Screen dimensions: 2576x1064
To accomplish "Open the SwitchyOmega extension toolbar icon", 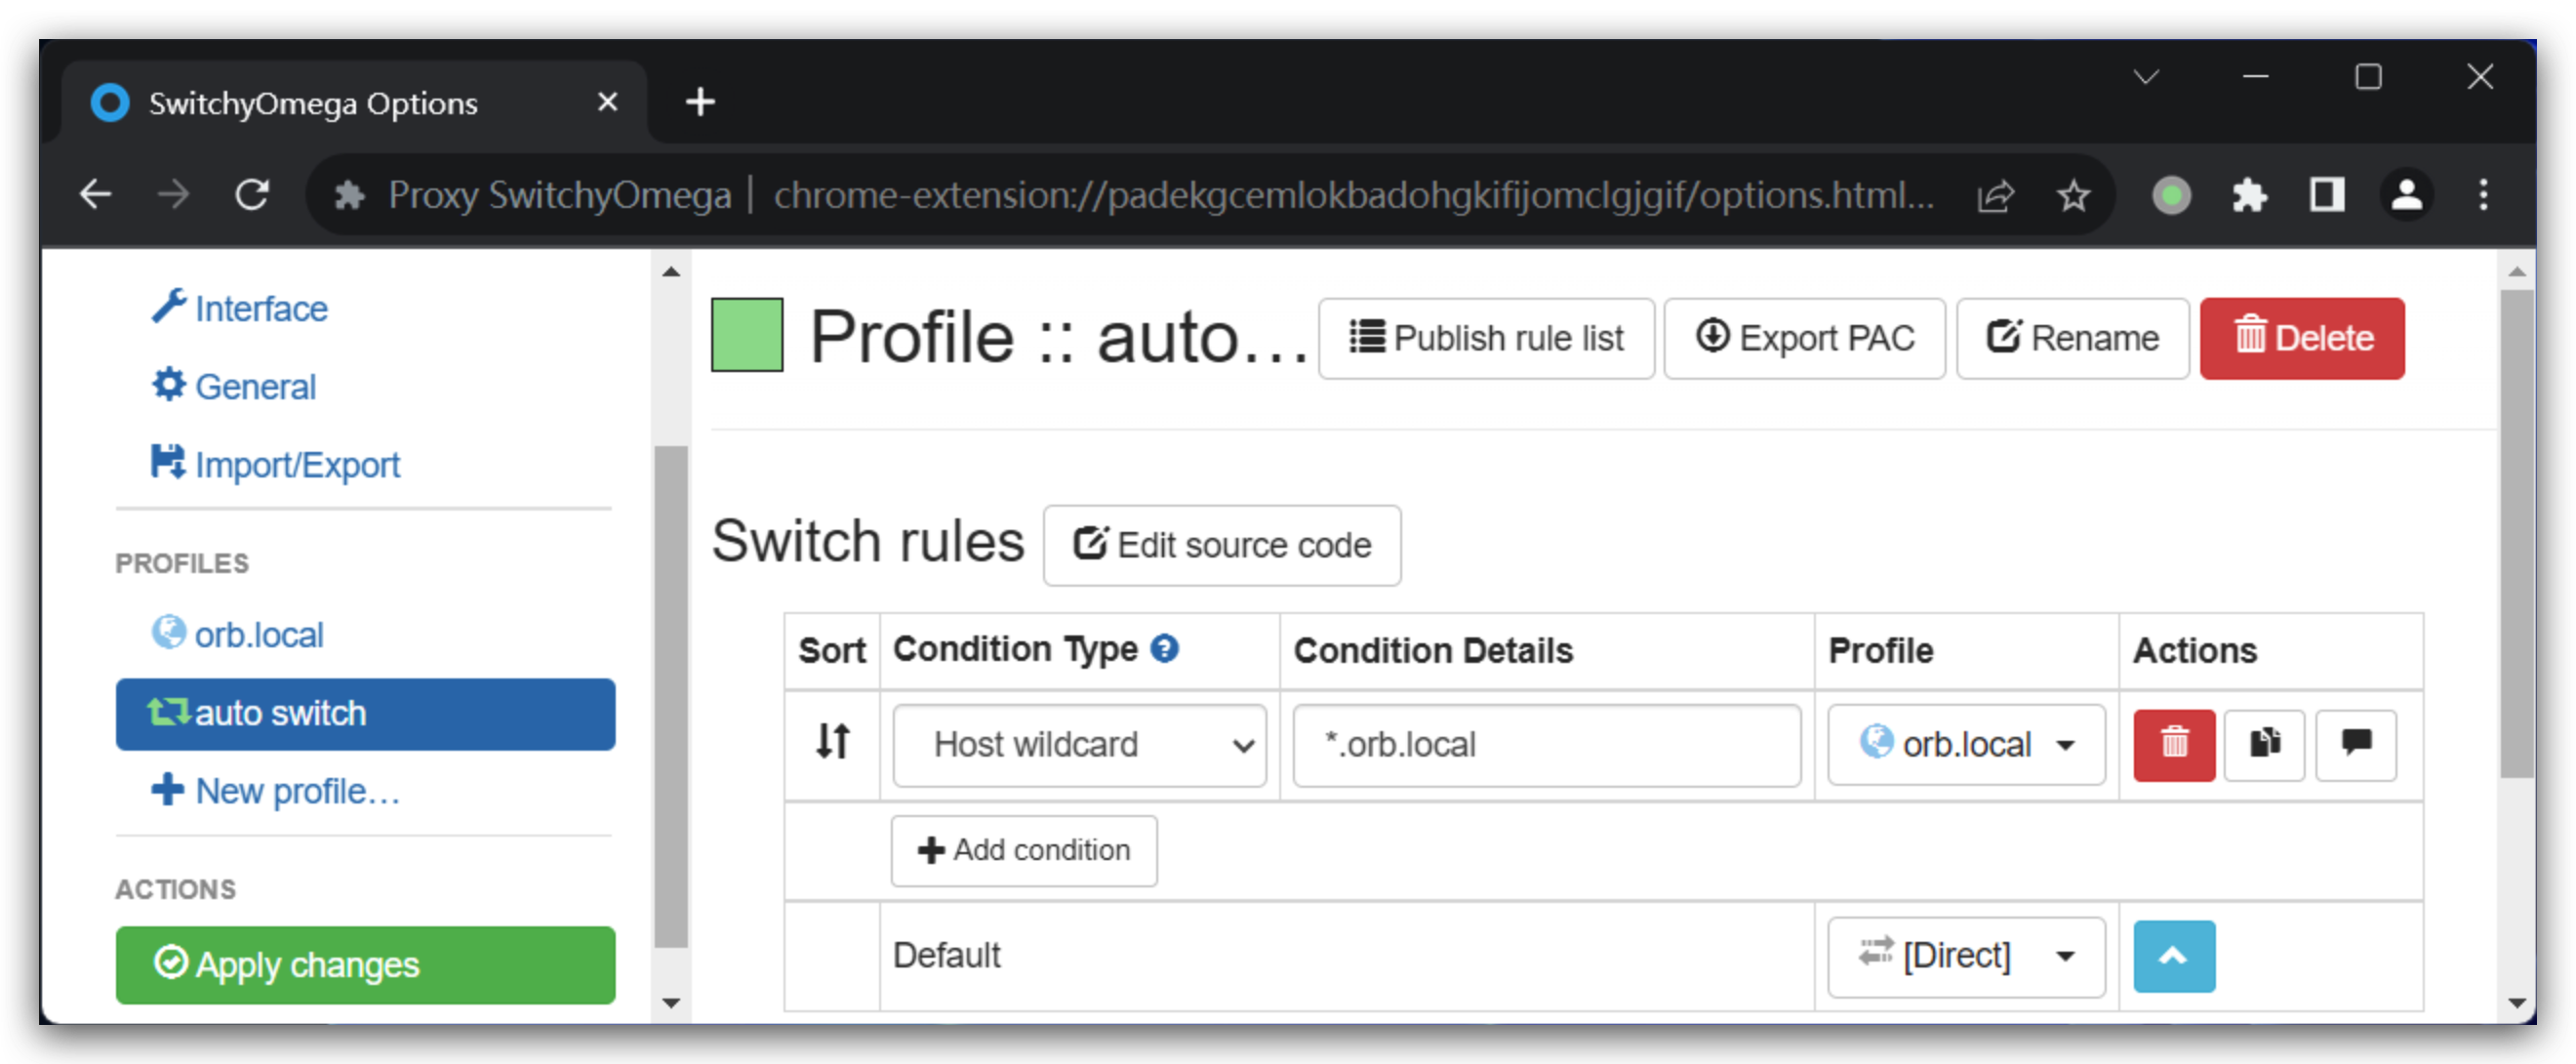I will 2171,195.
